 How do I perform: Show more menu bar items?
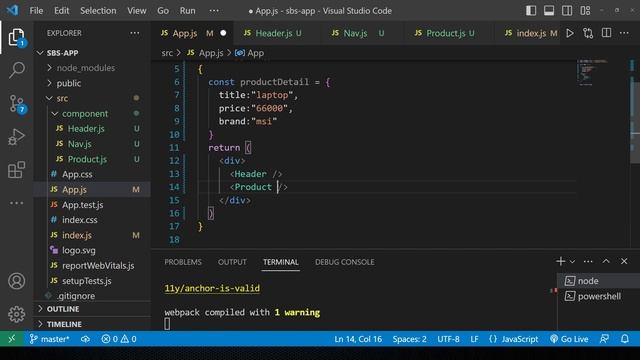214,11
